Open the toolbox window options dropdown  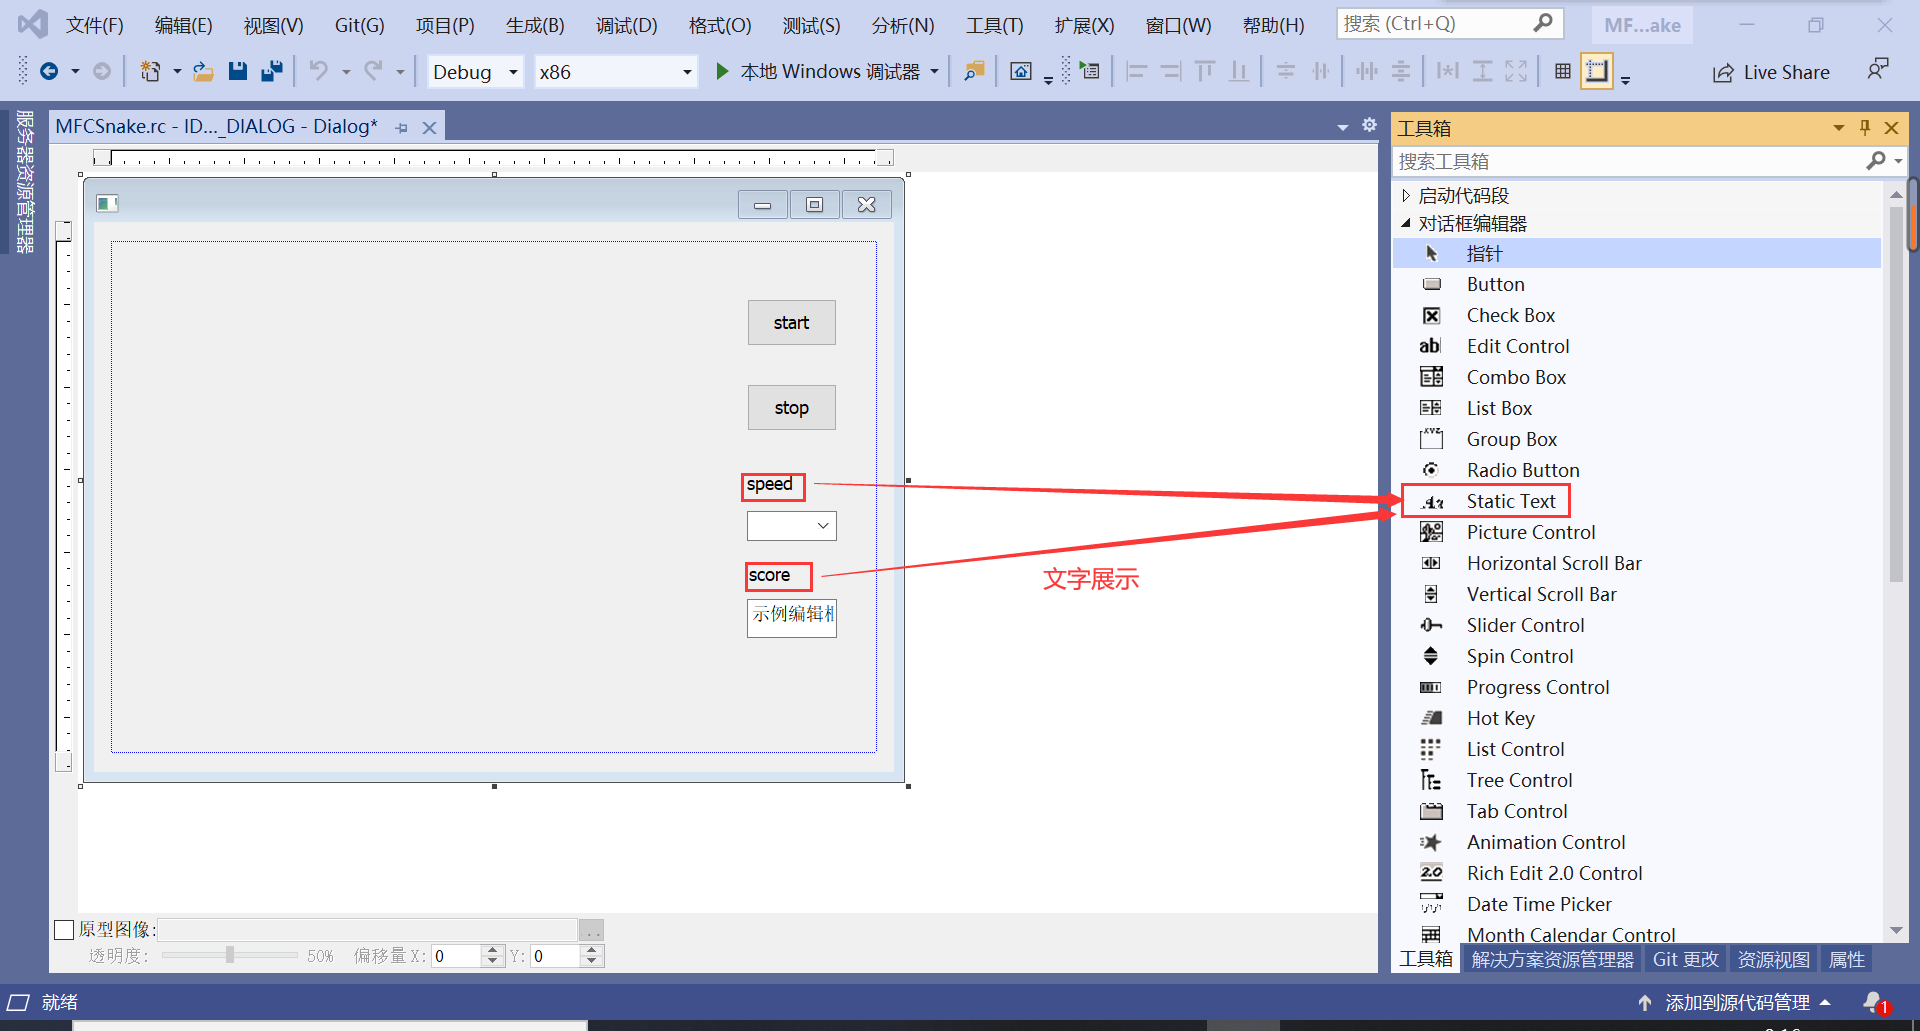click(1838, 128)
